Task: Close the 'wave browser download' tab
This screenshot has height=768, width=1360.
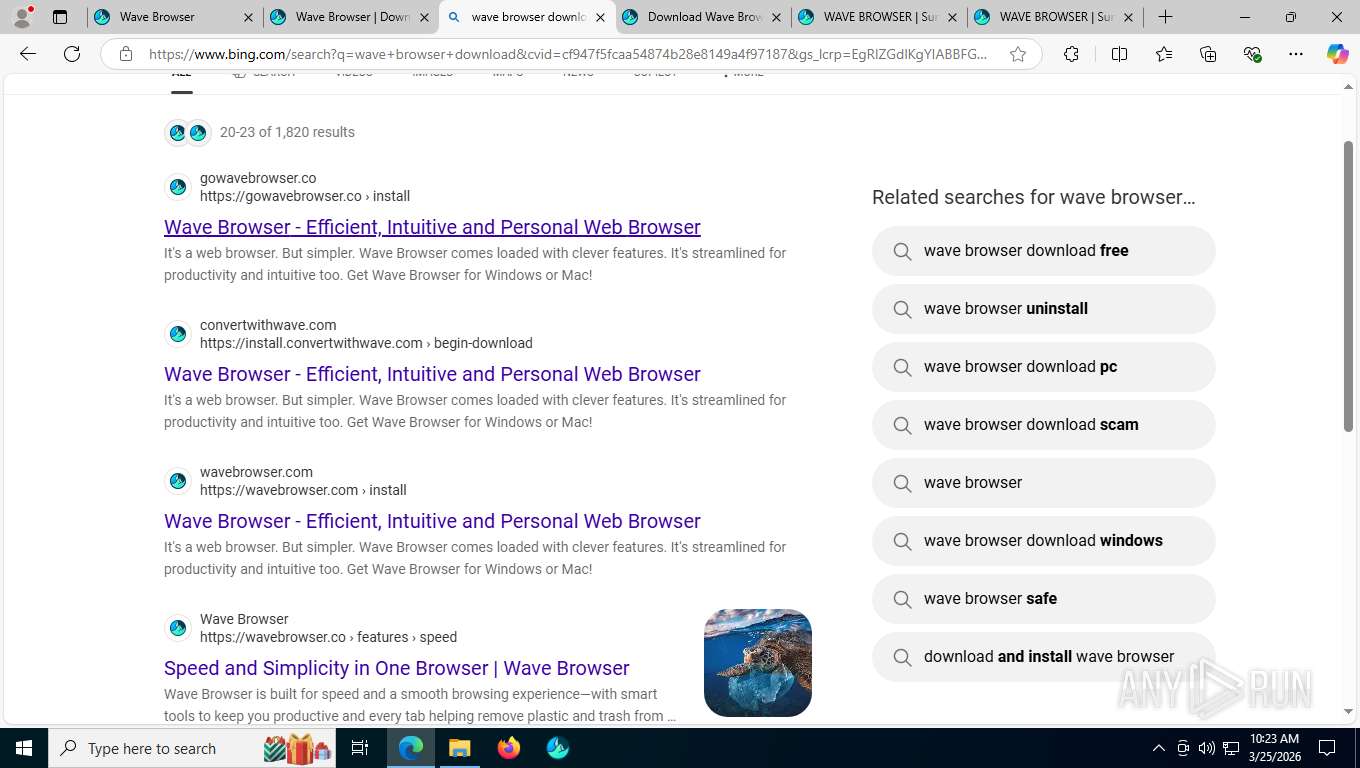Action: [600, 17]
